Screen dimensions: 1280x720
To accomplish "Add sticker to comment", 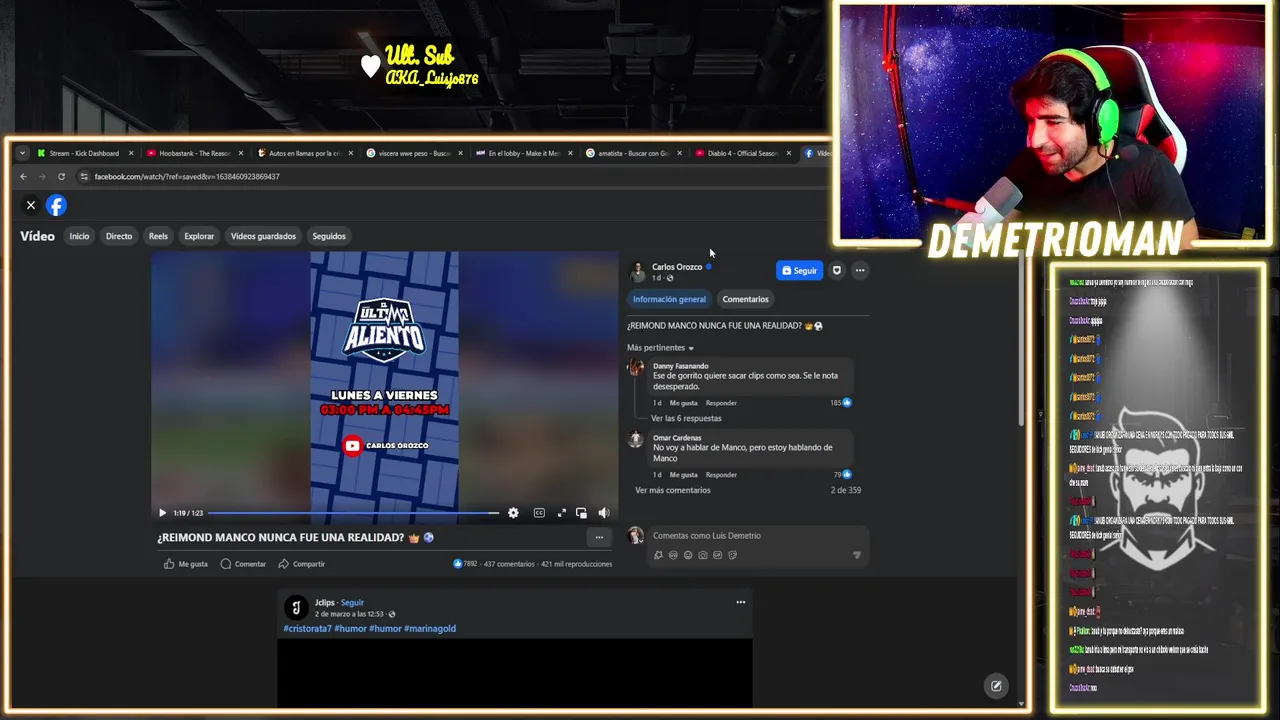I will [733, 555].
